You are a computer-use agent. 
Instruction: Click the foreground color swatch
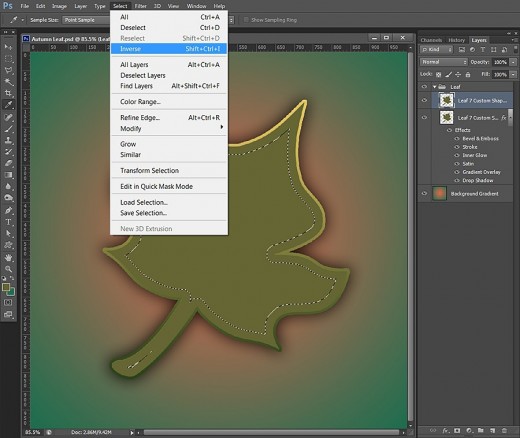click(6, 287)
